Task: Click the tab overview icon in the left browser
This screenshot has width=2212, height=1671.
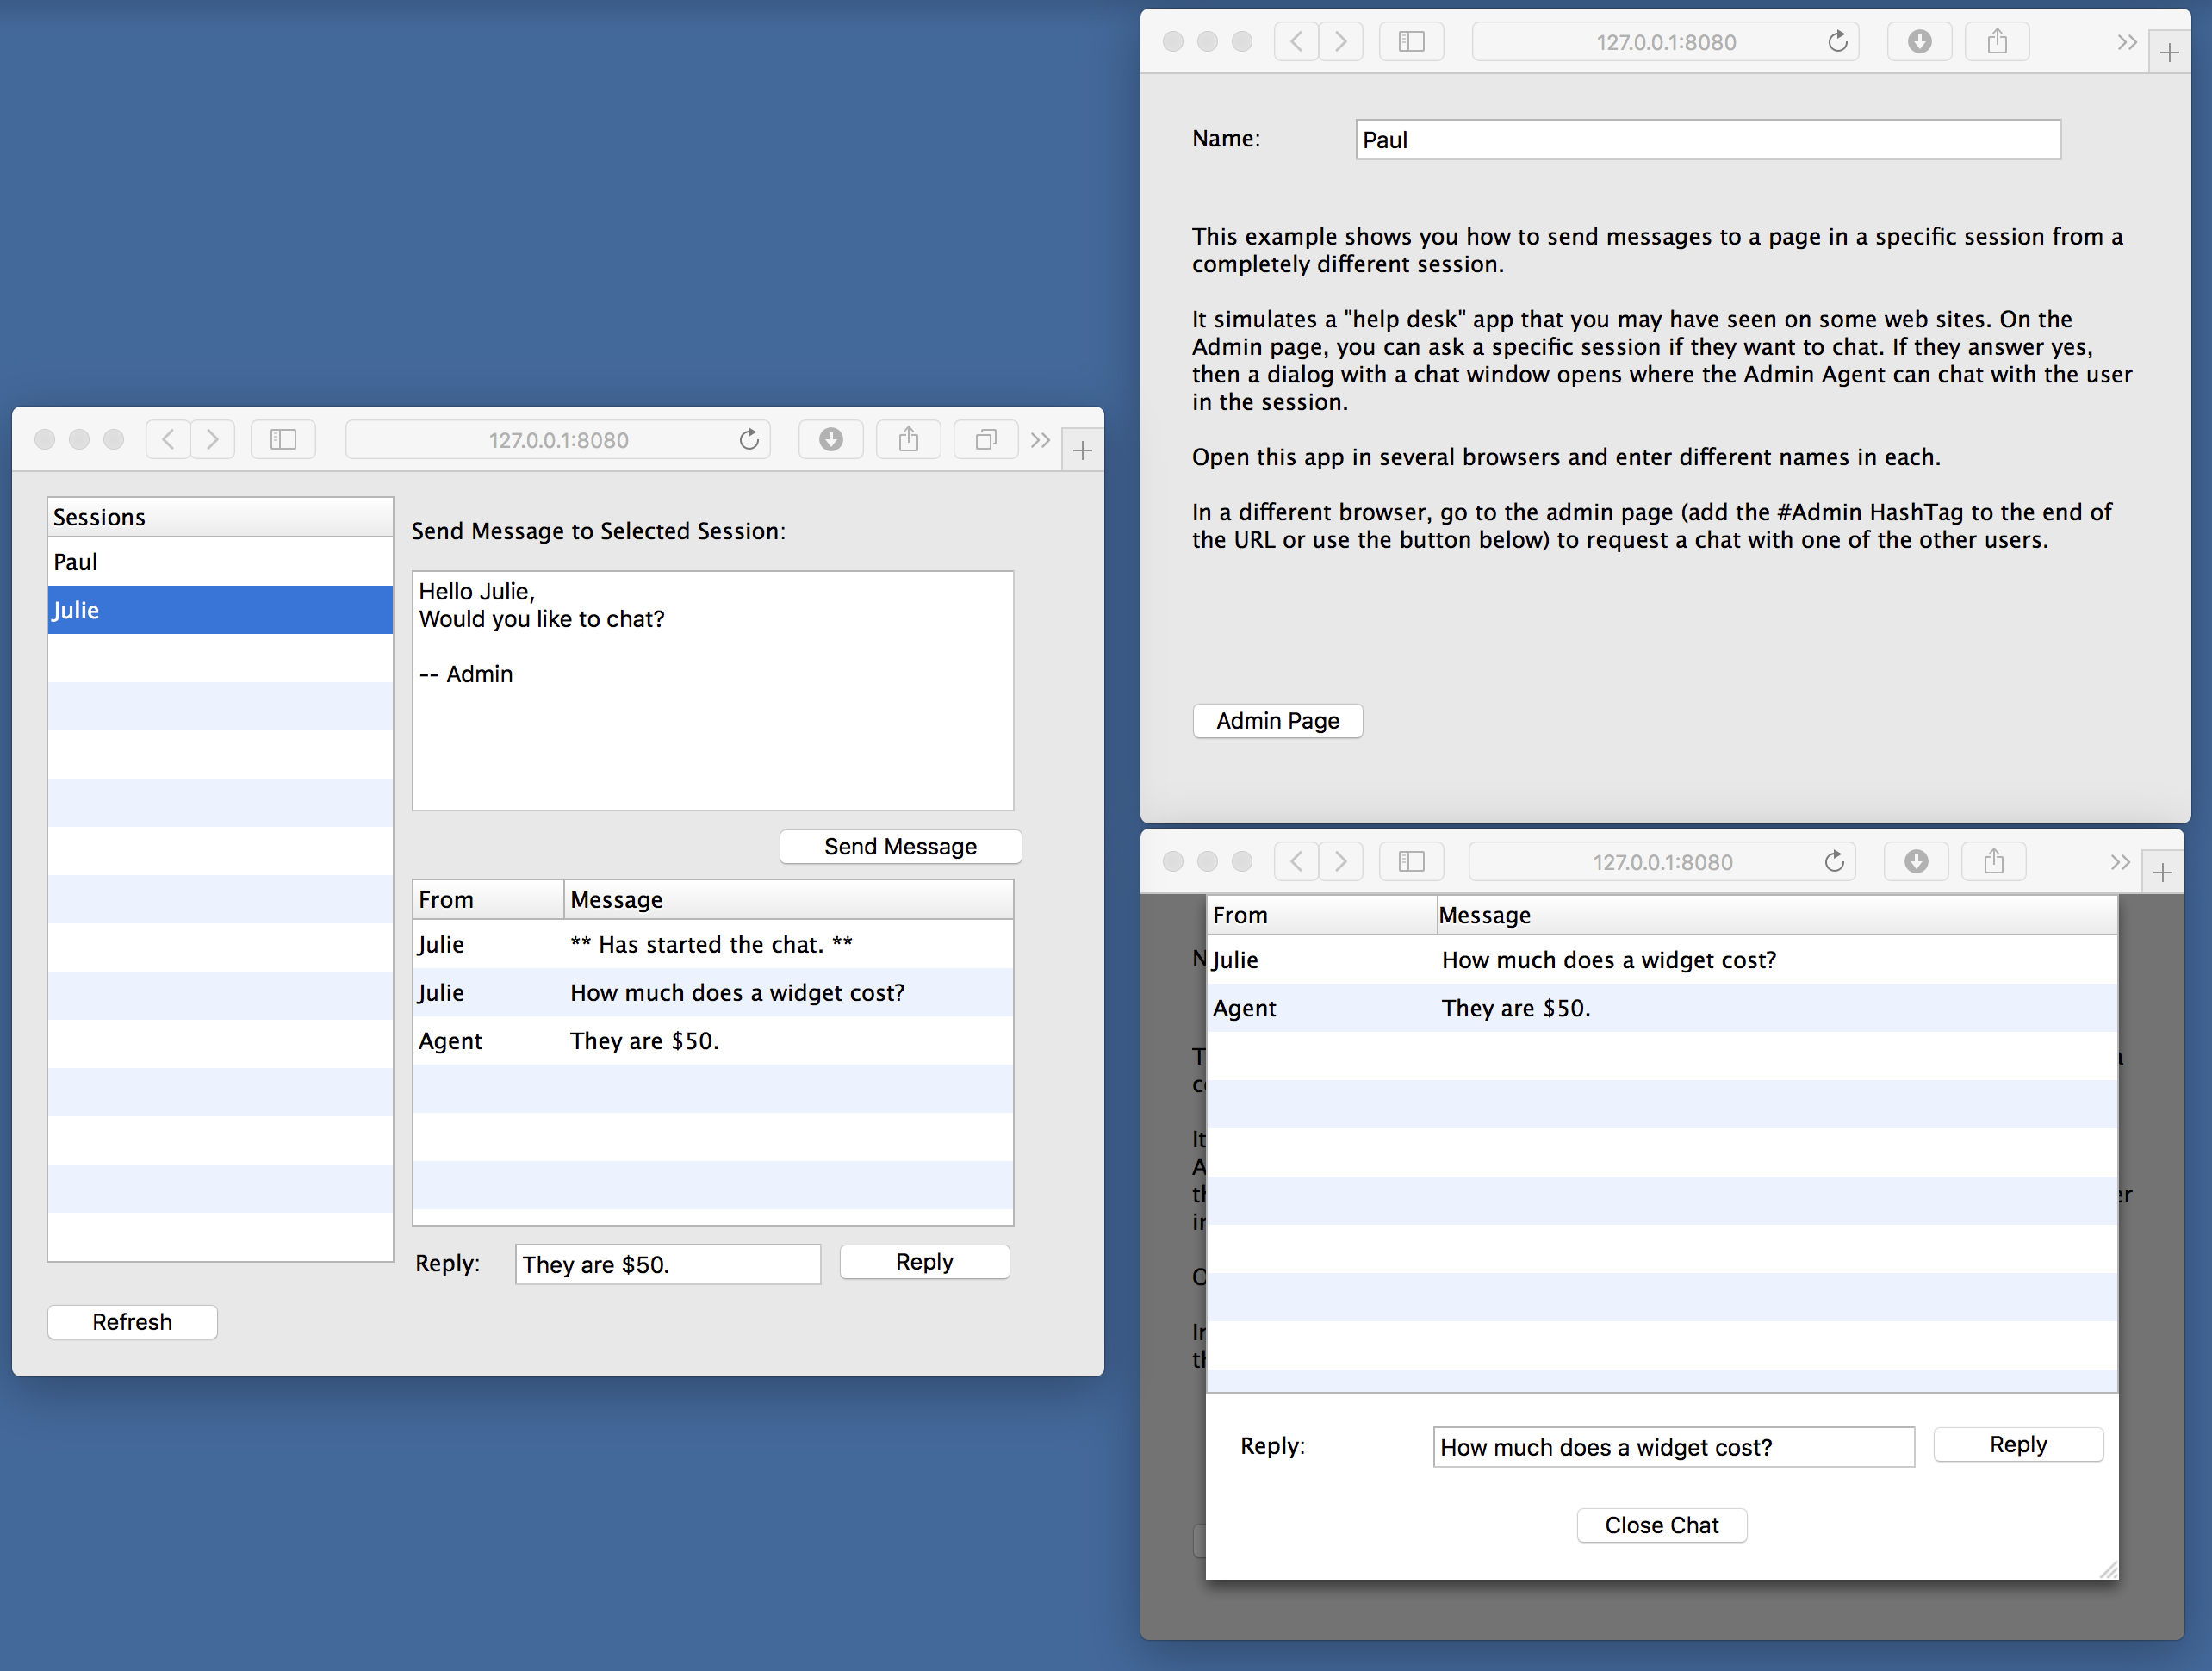Action: click(985, 439)
